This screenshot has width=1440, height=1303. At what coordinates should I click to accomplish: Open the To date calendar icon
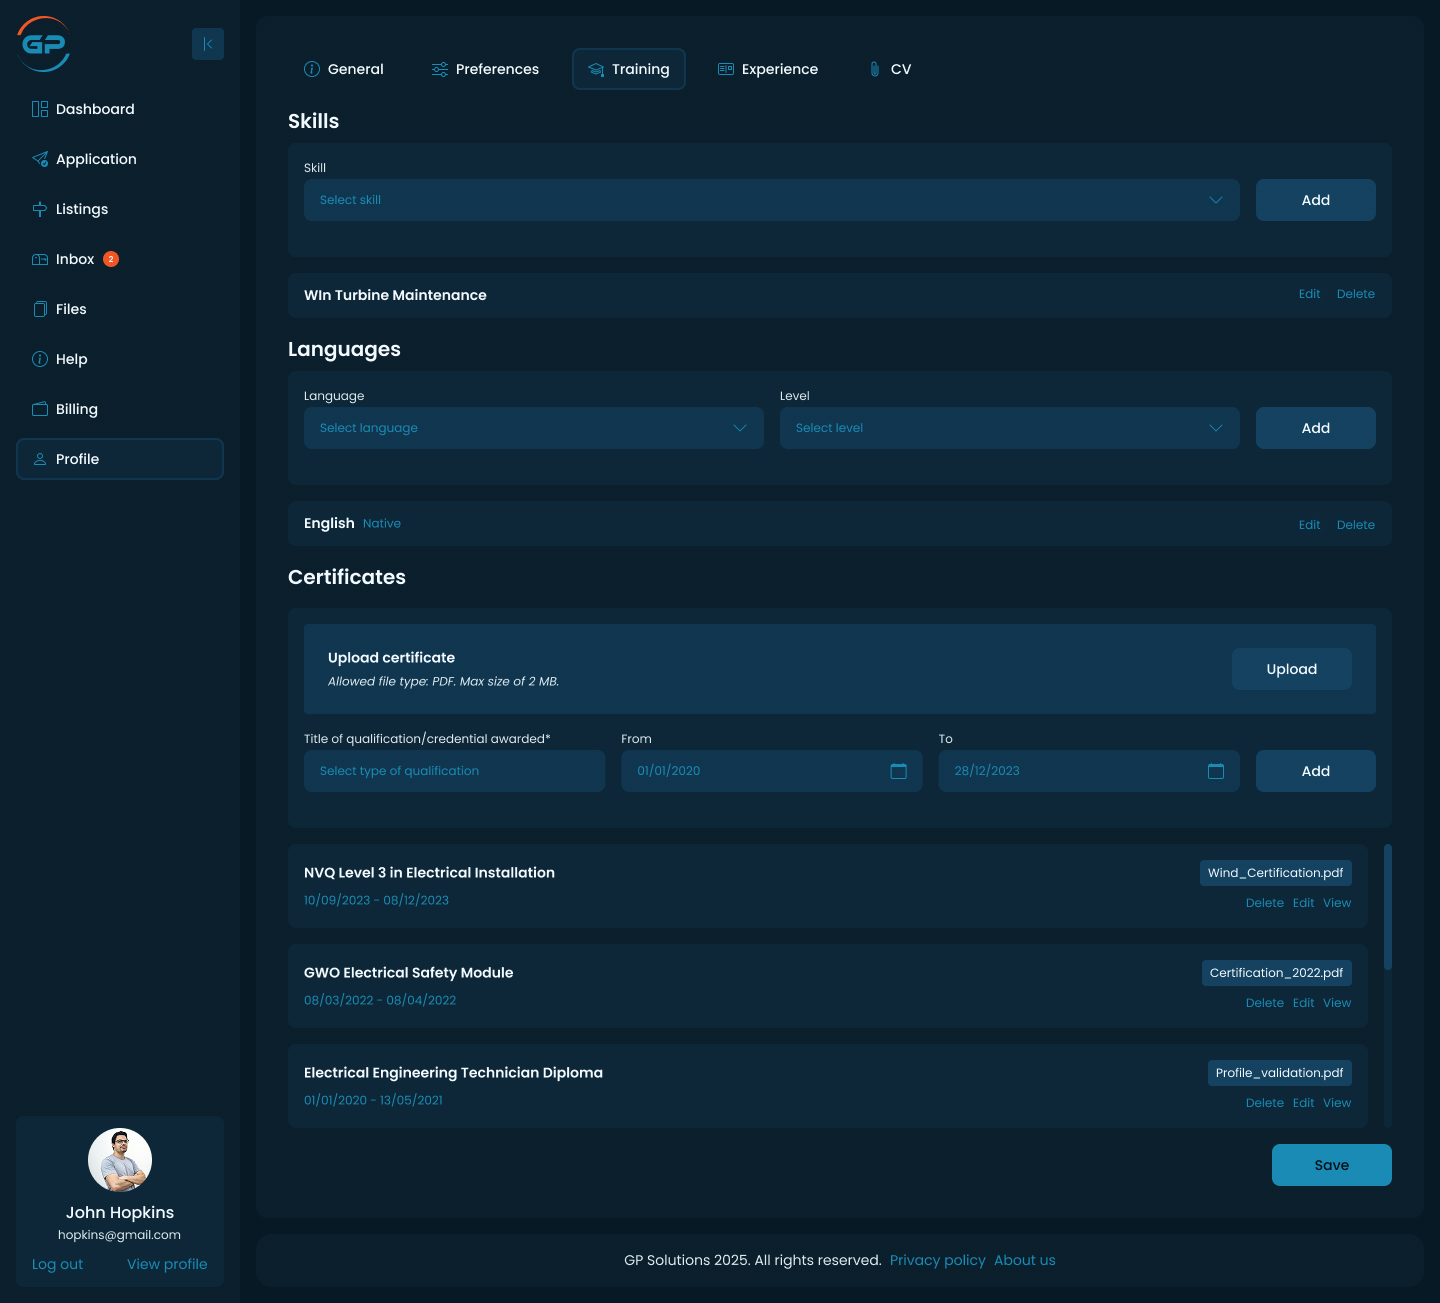pyautogui.click(x=1216, y=771)
